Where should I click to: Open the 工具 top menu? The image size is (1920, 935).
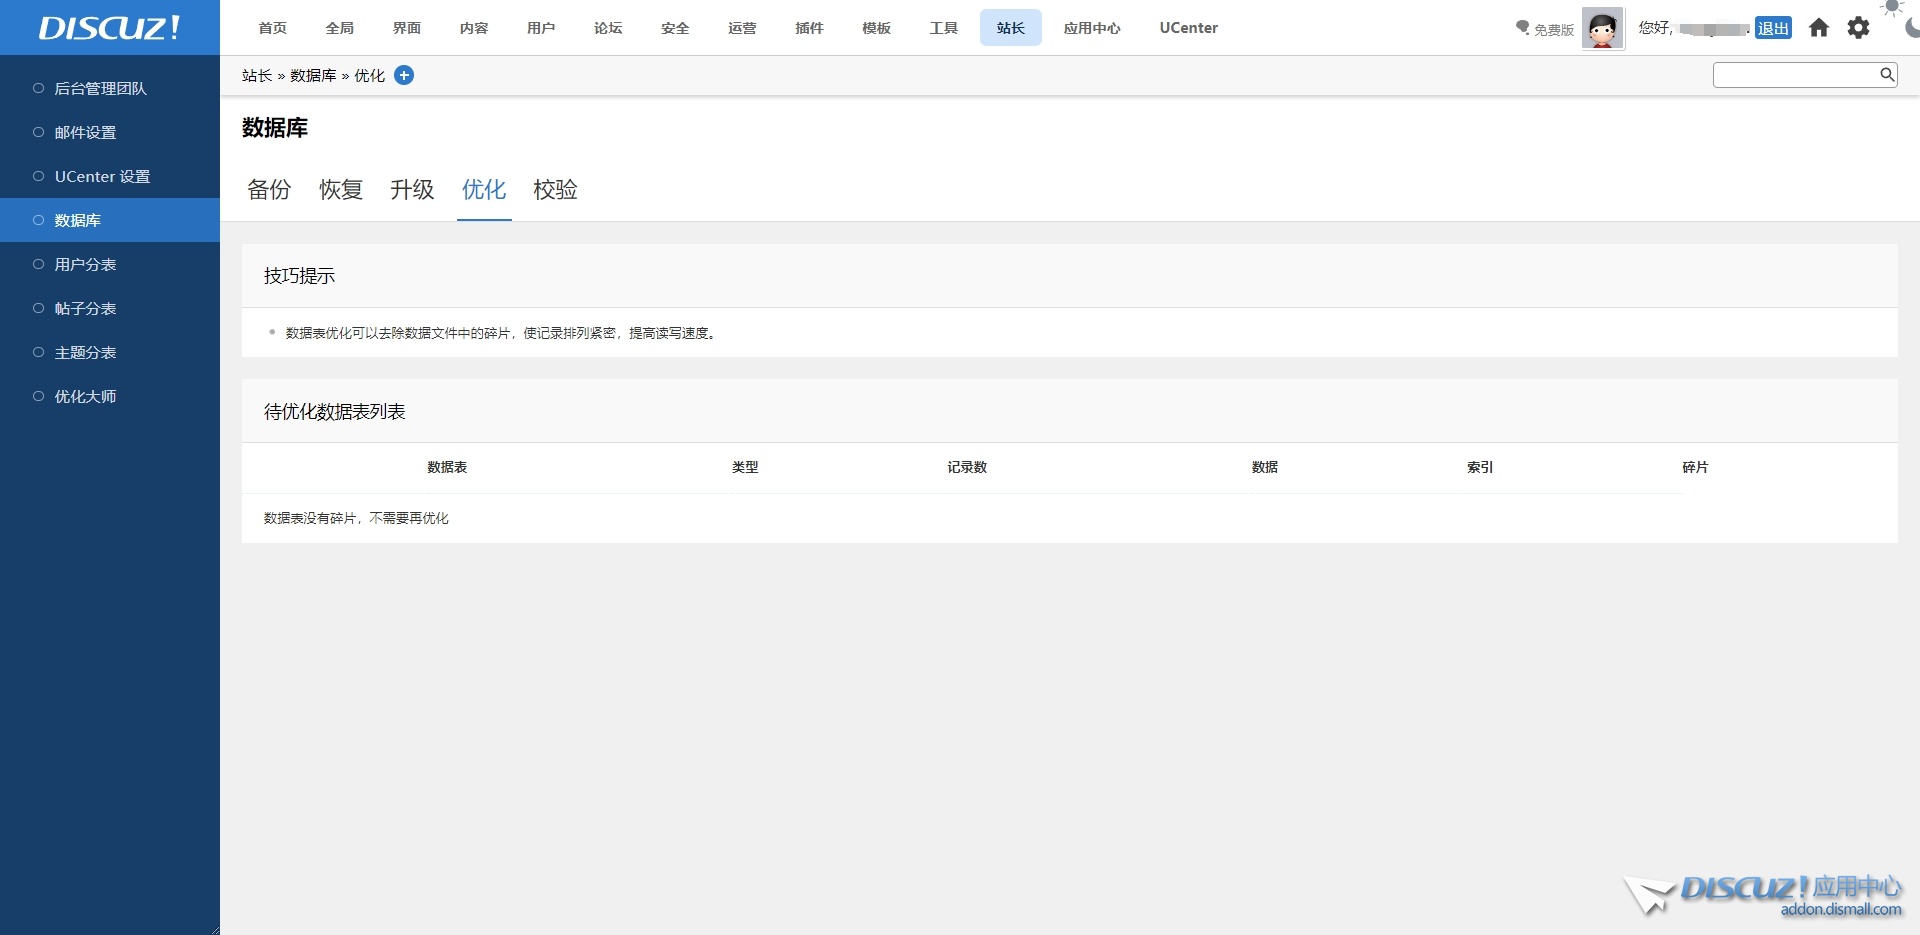point(943,28)
